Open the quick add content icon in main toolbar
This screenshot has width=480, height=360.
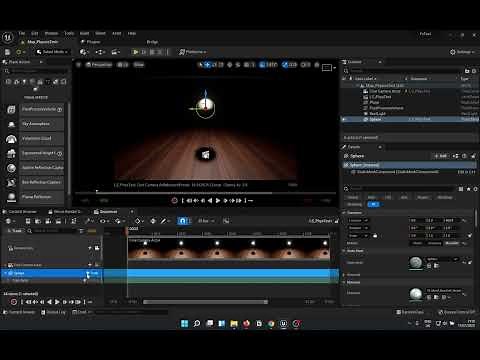tap(83, 52)
